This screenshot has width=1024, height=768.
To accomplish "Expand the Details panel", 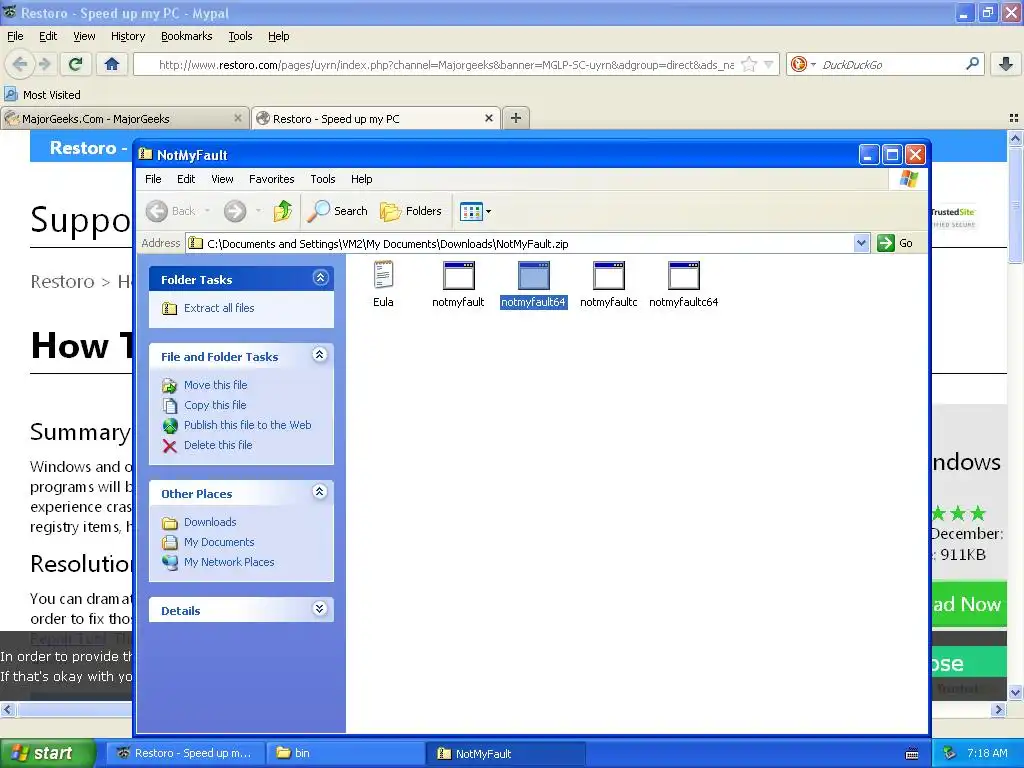I will (319, 609).
